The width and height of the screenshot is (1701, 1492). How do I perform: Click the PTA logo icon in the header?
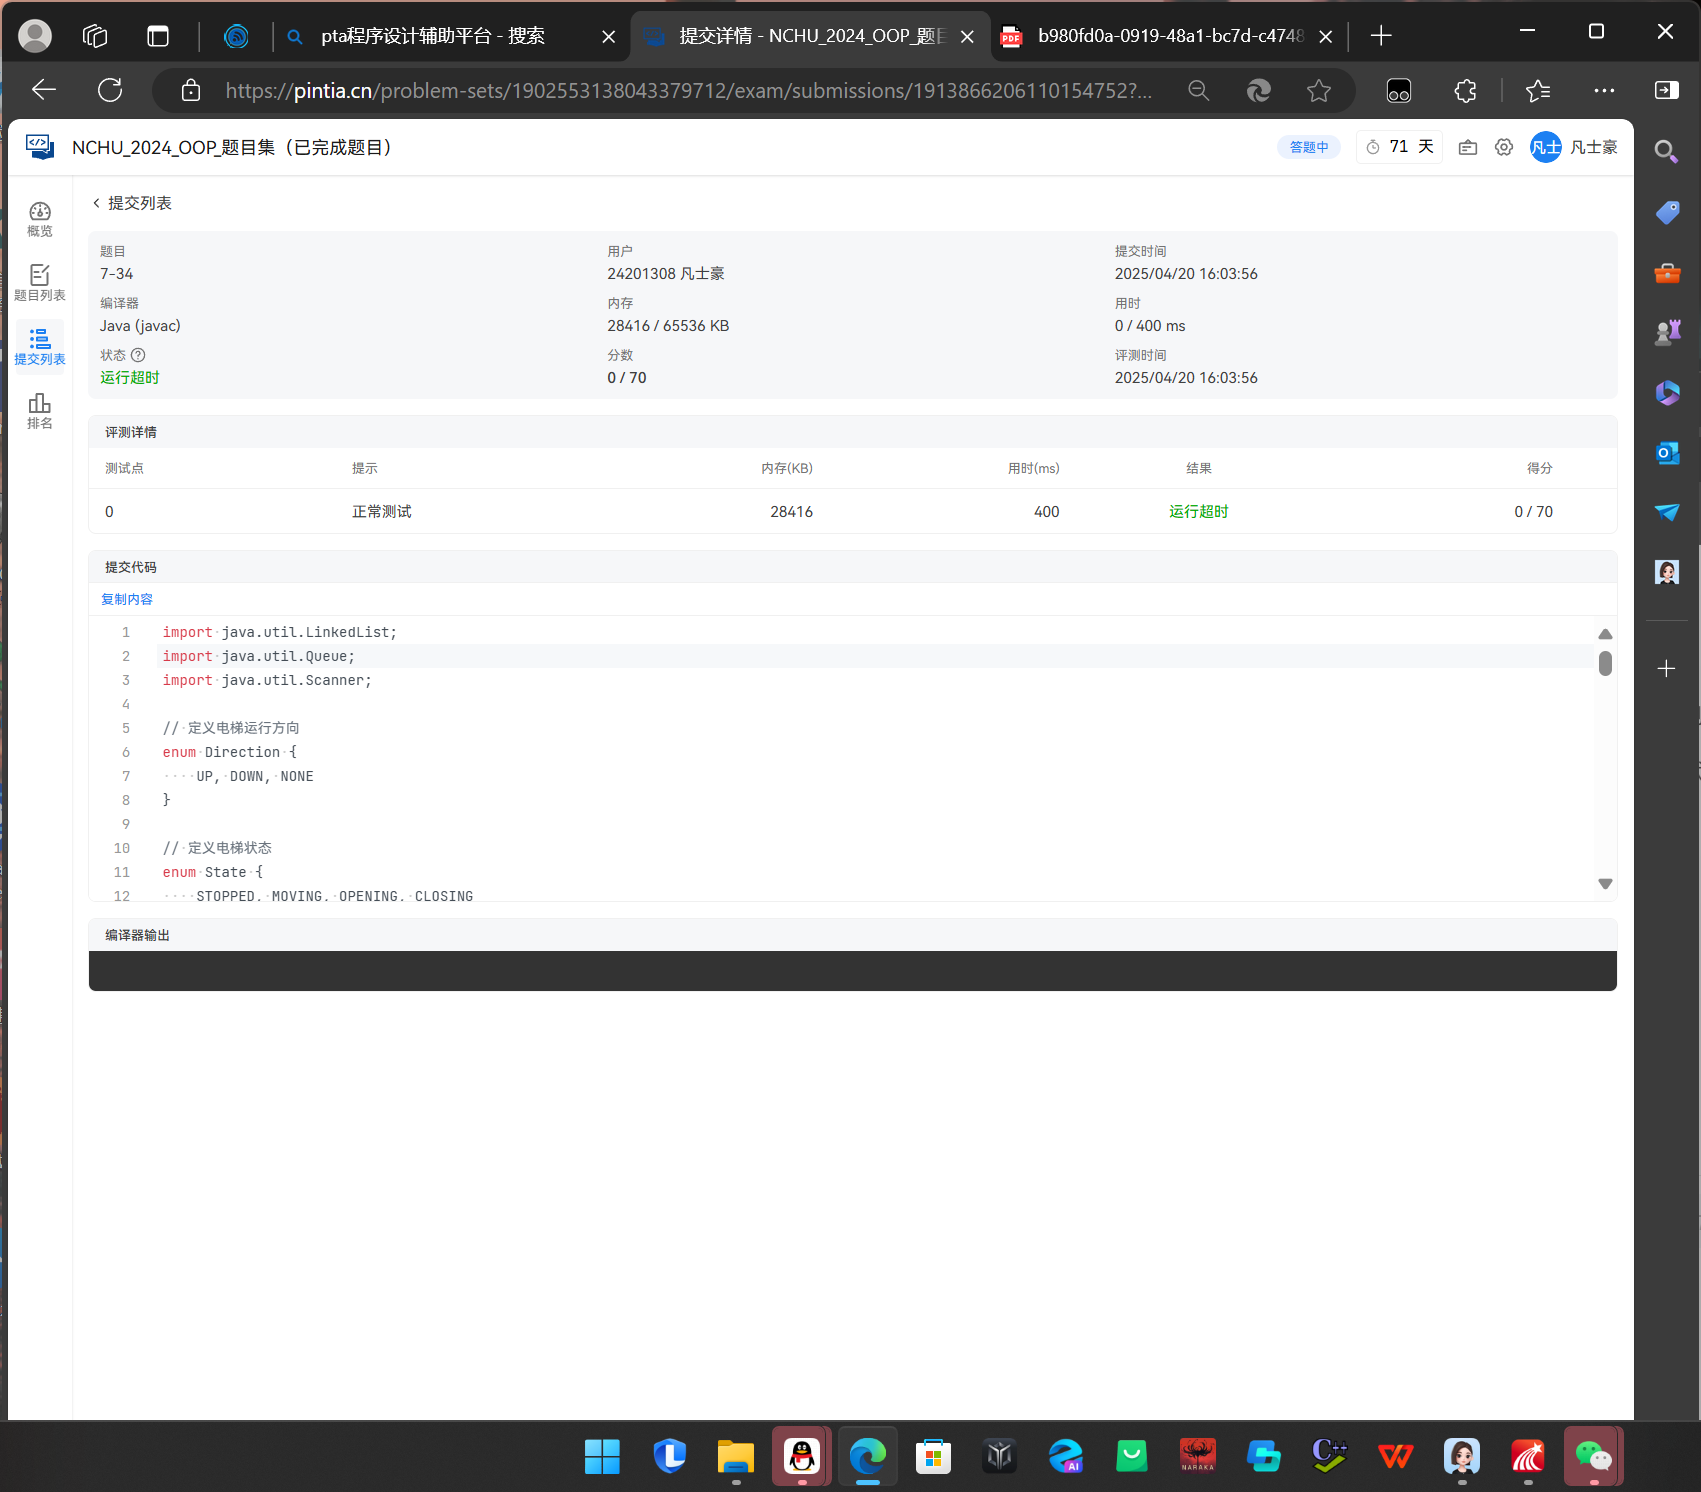pos(40,147)
